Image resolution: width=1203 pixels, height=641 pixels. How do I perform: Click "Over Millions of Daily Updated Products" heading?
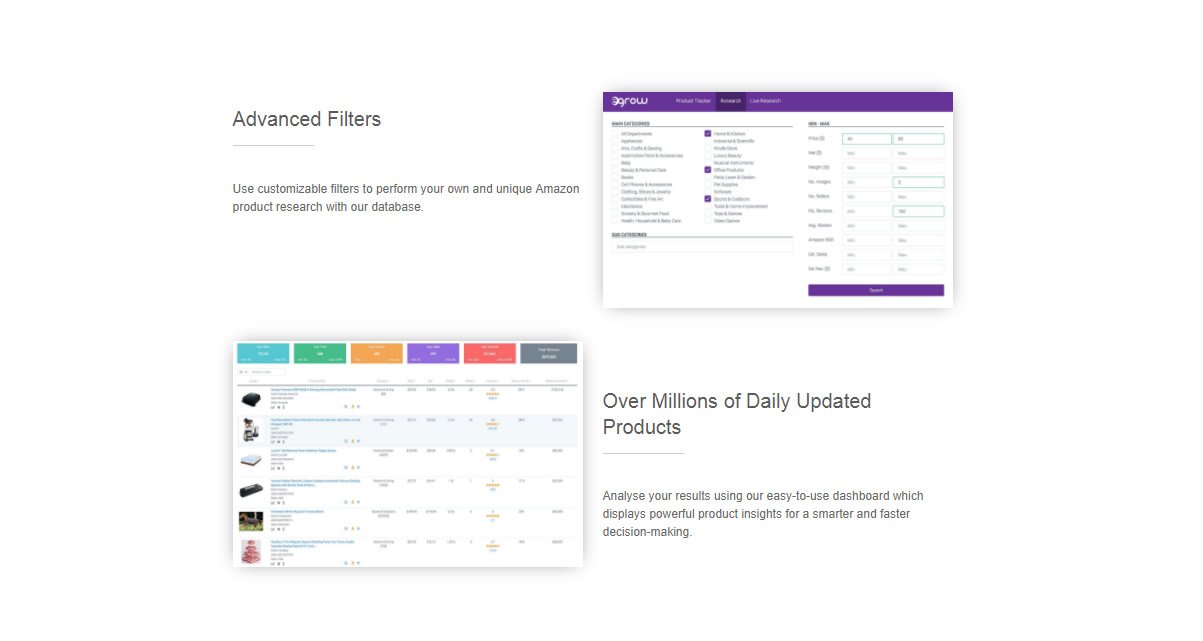pyautogui.click(x=737, y=414)
